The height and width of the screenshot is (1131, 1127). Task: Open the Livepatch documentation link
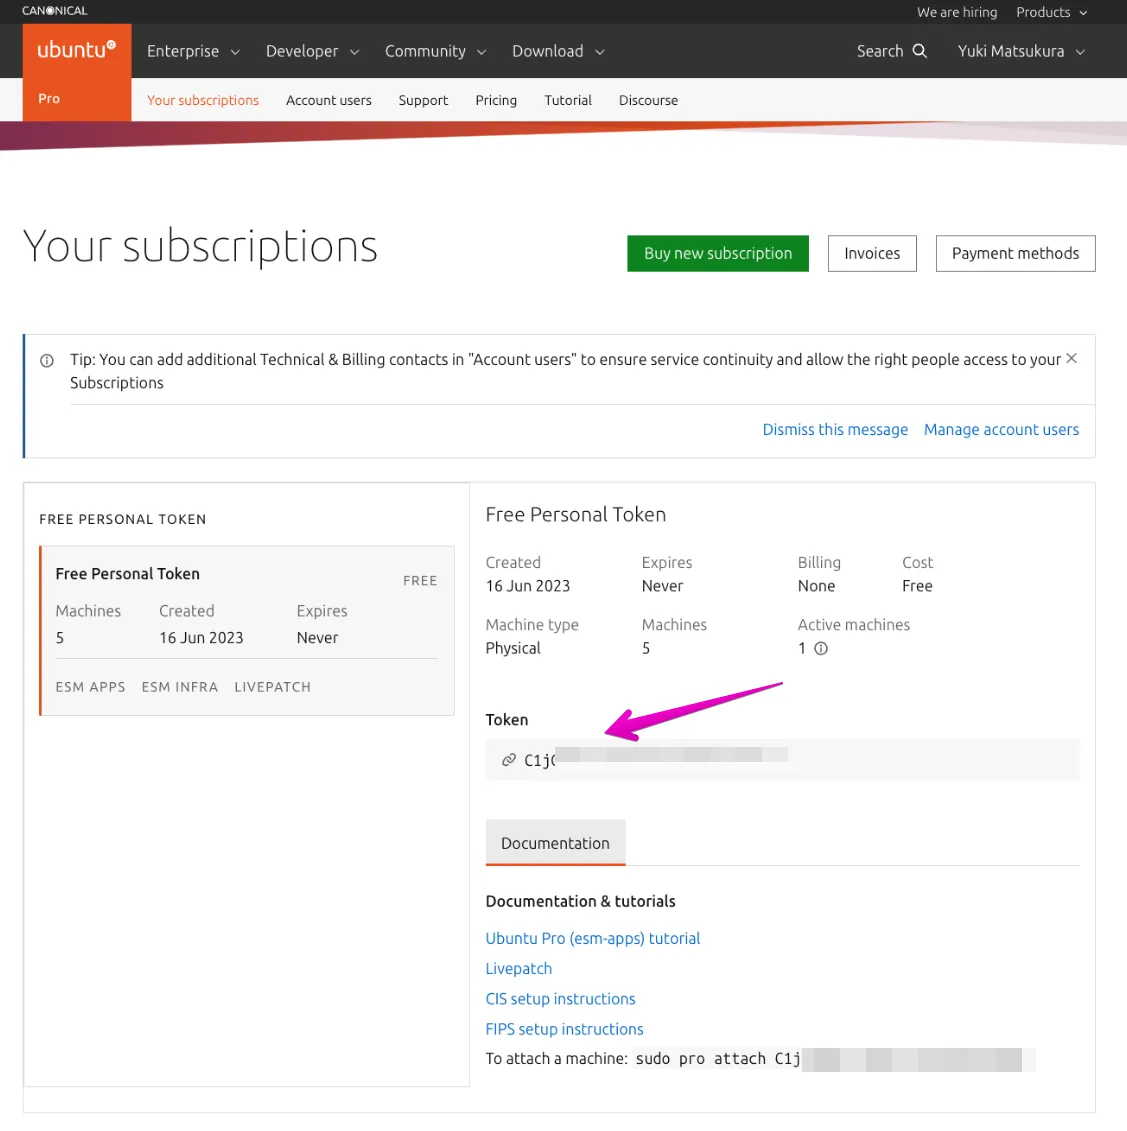click(x=518, y=968)
